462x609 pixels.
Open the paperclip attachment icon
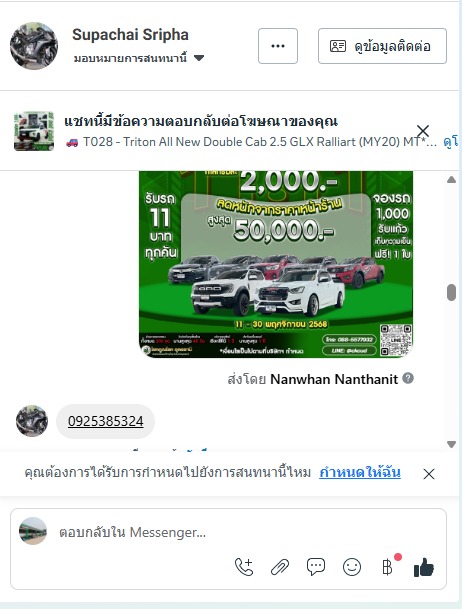[280, 567]
